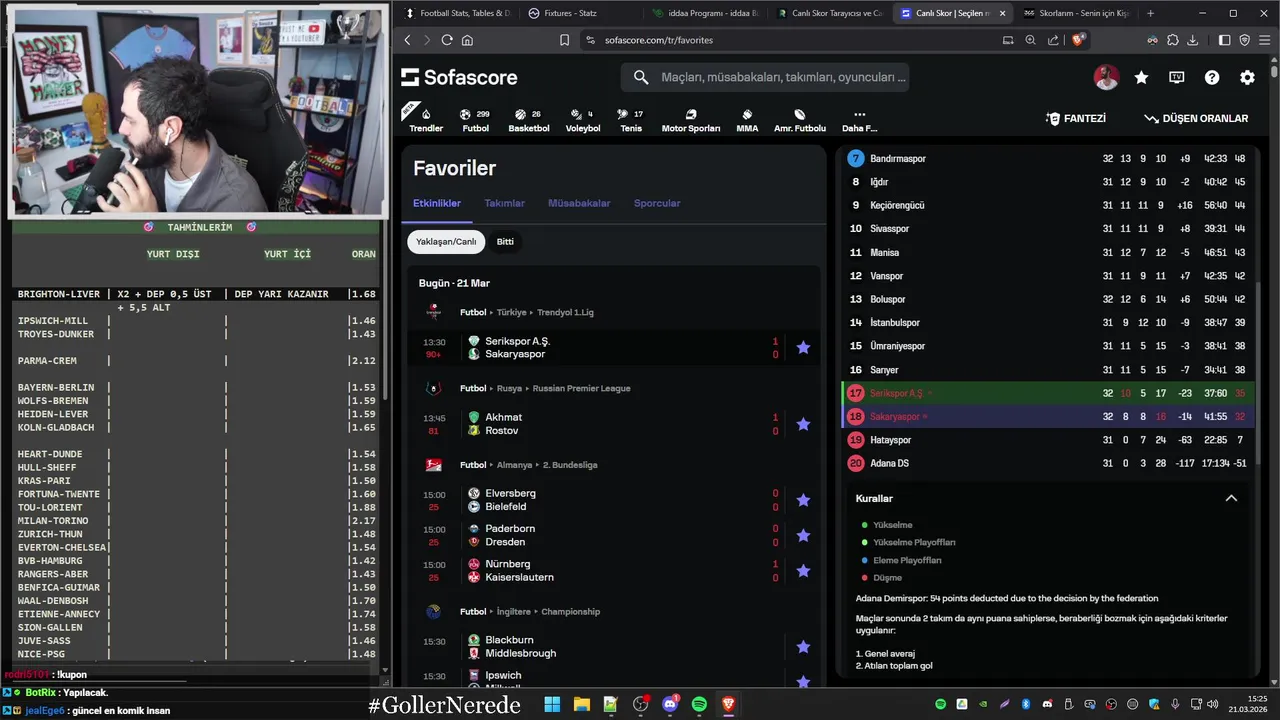Toggle the browser sidebar panel

[x=1225, y=40]
